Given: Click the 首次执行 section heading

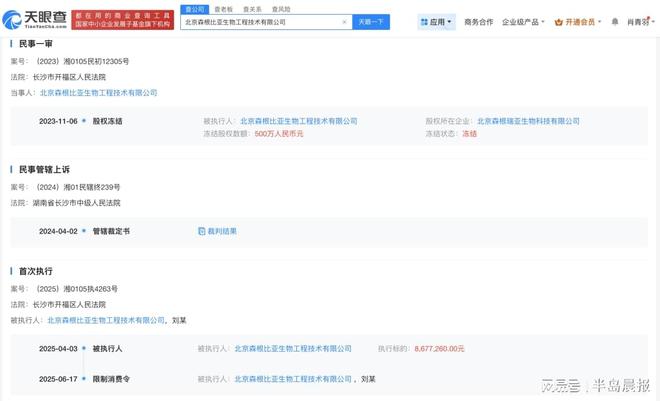Looking at the screenshot, I should (36, 271).
